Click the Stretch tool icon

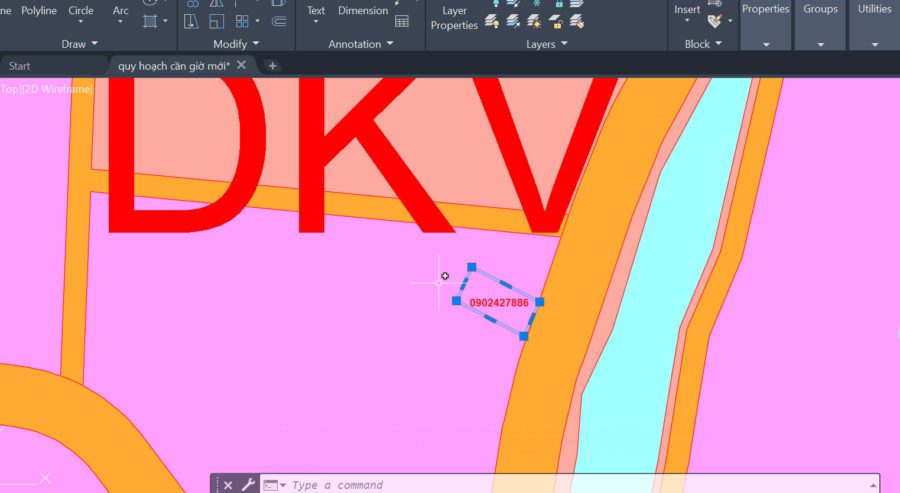coord(191,22)
